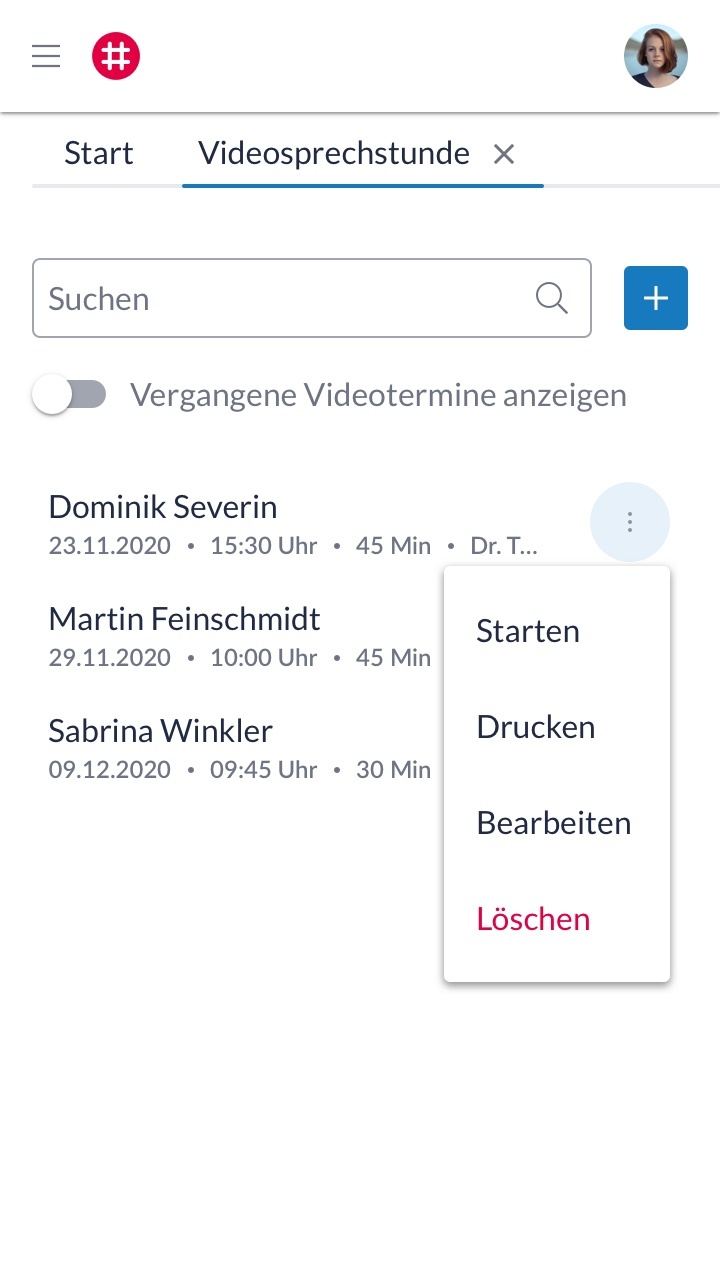
Task: Switch to the Start tab
Action: coord(99,154)
